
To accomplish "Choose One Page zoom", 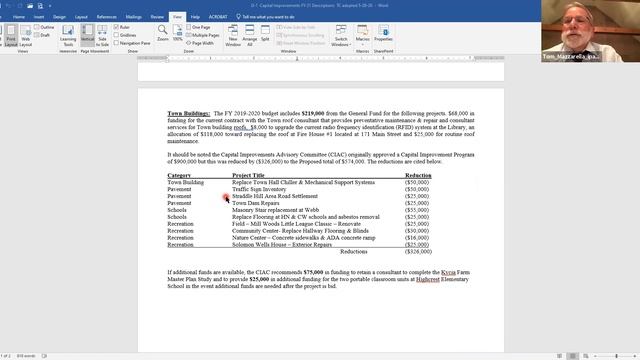I will point(198,27).
